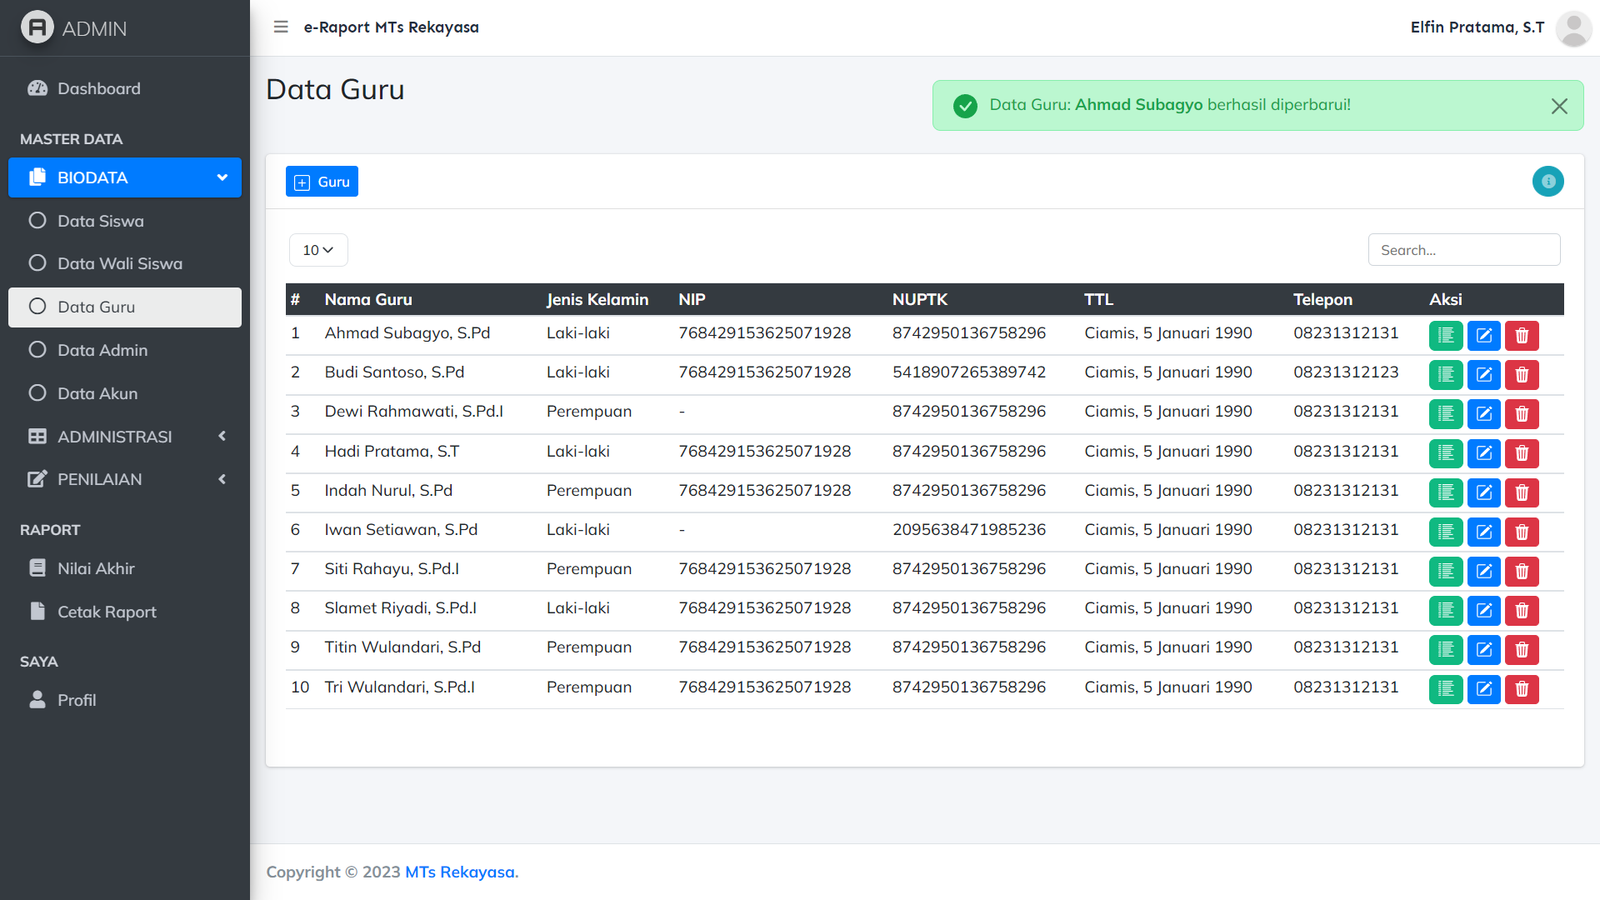Click the add Guru button
The width and height of the screenshot is (1600, 900).
coord(322,182)
